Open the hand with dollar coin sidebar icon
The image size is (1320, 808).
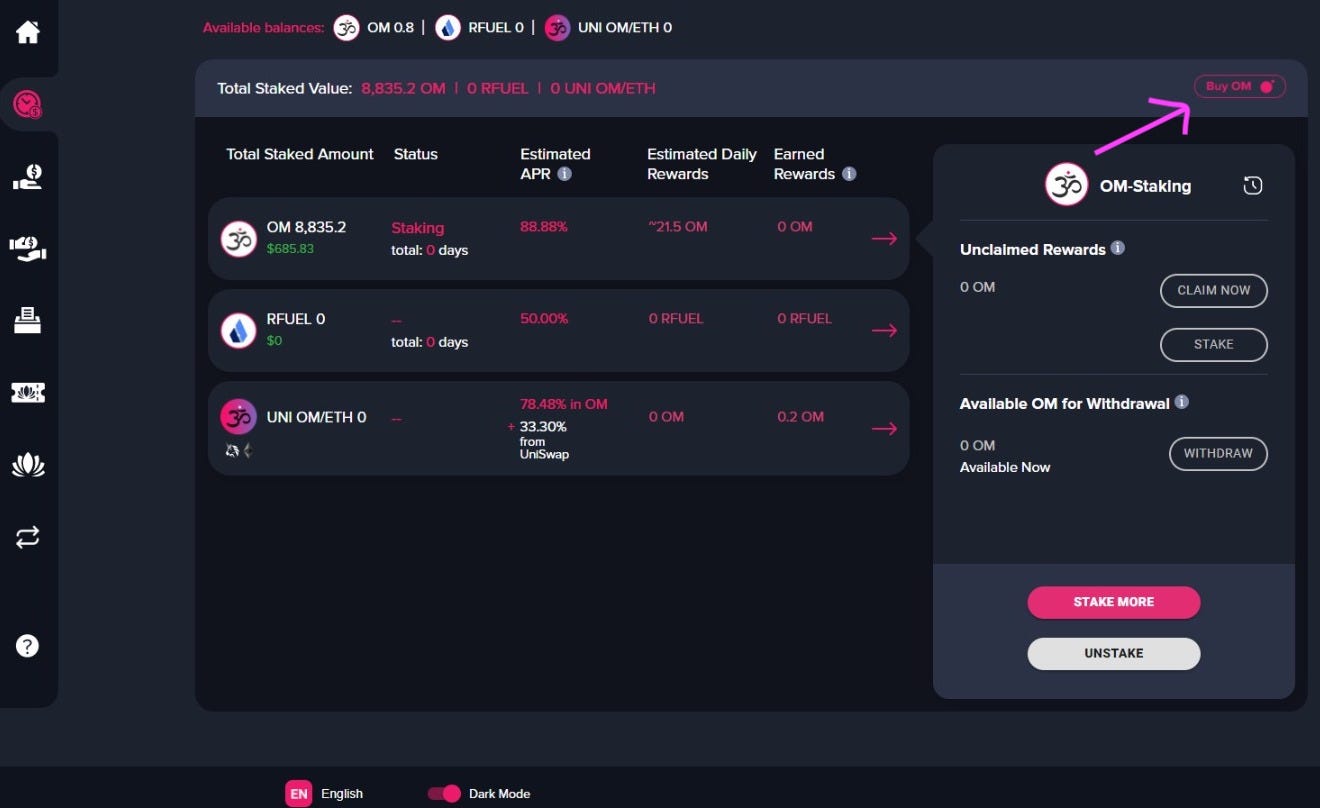tap(28, 177)
